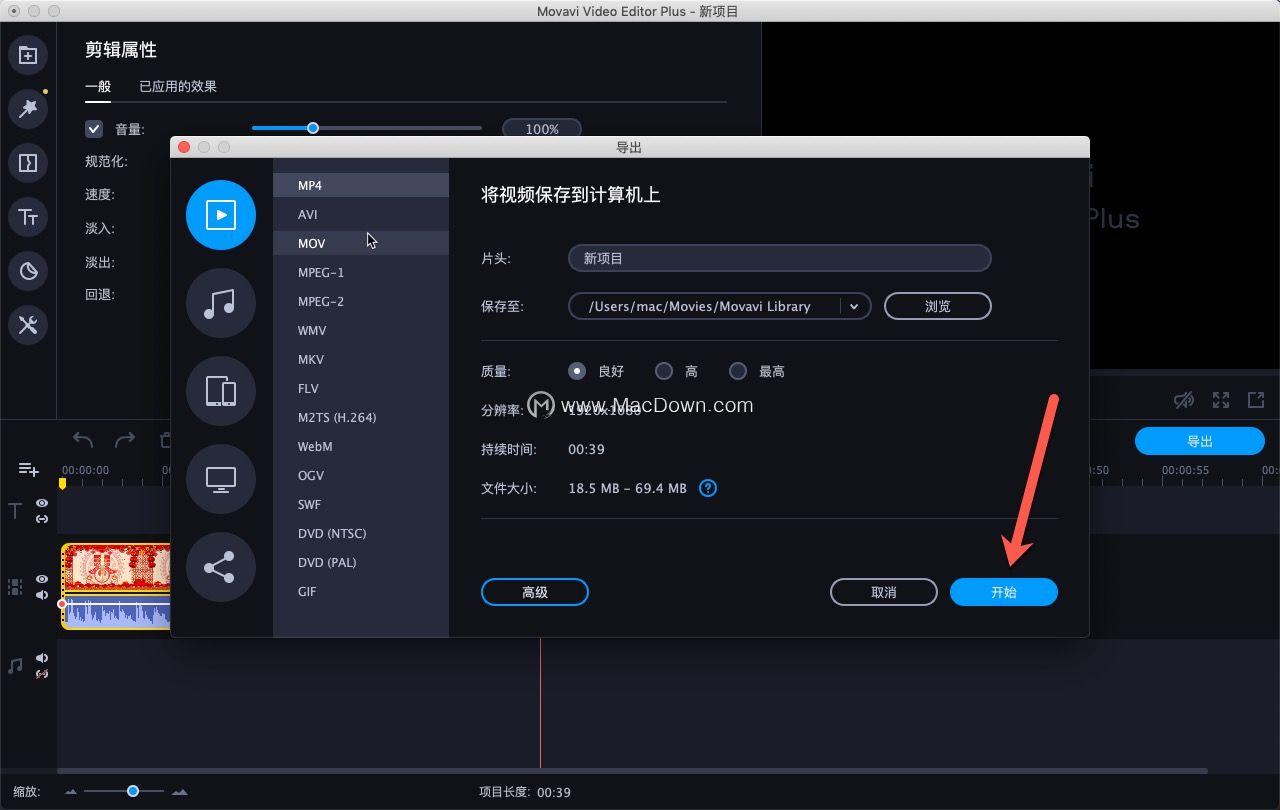The image size is (1280, 810).
Task: Click zoom in icon beside zoom slider
Action: (180, 792)
